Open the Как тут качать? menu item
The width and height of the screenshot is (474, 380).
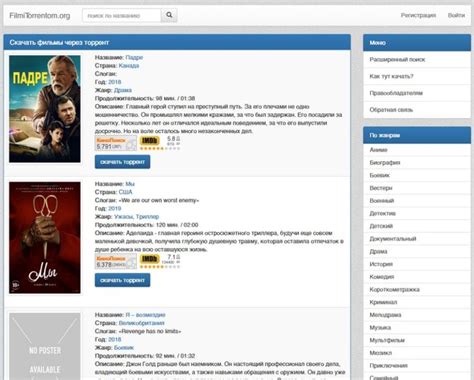pyautogui.click(x=417, y=76)
